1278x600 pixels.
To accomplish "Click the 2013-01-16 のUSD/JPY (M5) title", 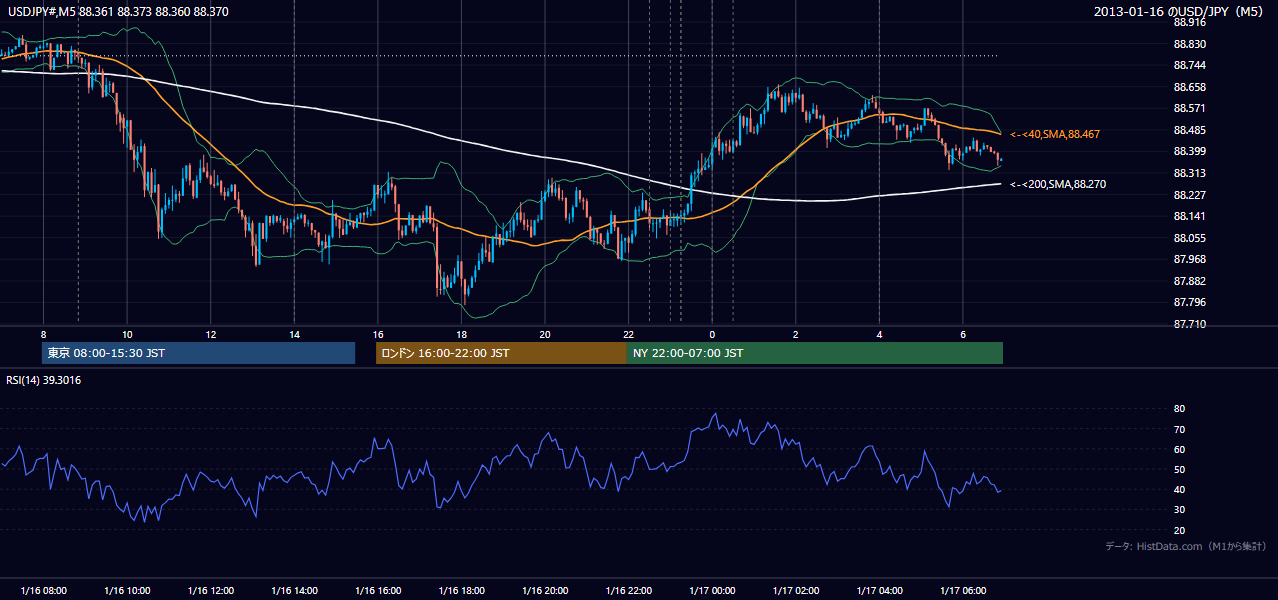I will 1179,11.
